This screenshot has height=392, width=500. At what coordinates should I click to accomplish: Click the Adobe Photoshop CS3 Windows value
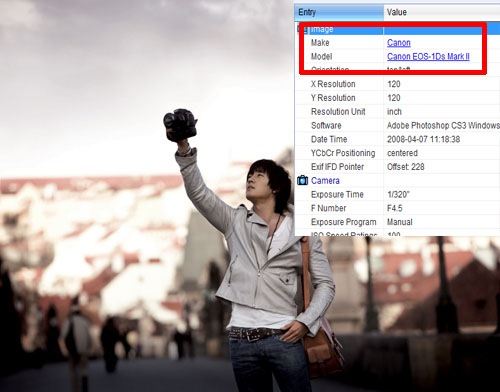443,126
